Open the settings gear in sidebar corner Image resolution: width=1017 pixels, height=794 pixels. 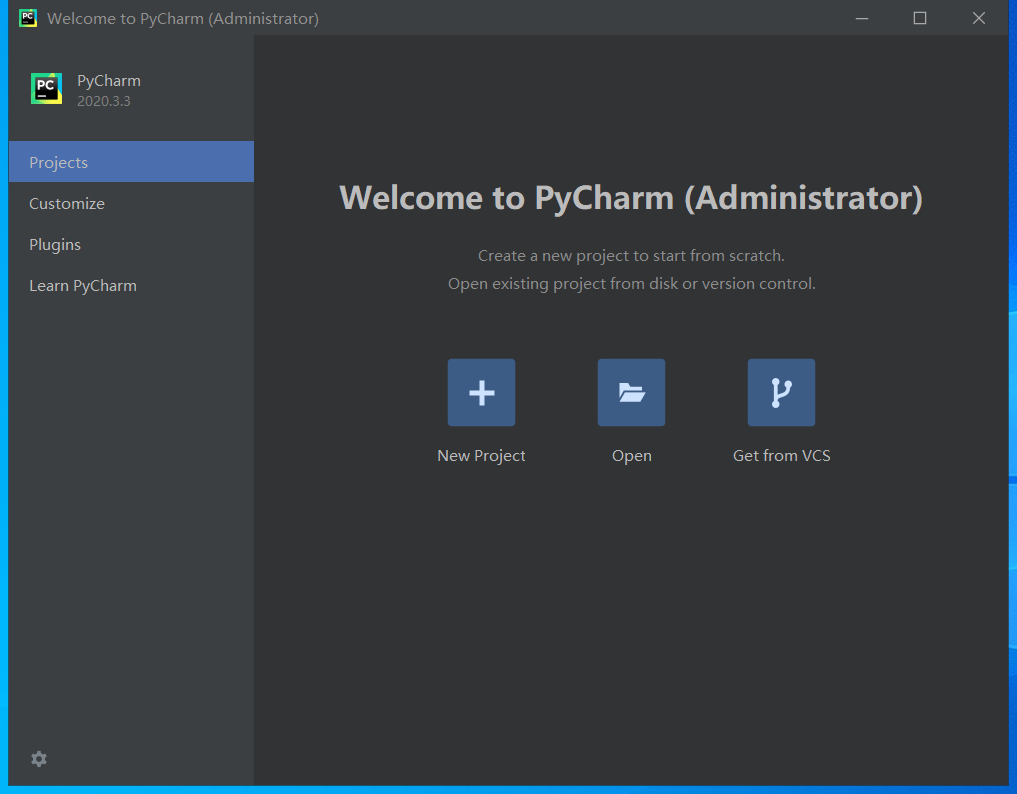(39, 759)
